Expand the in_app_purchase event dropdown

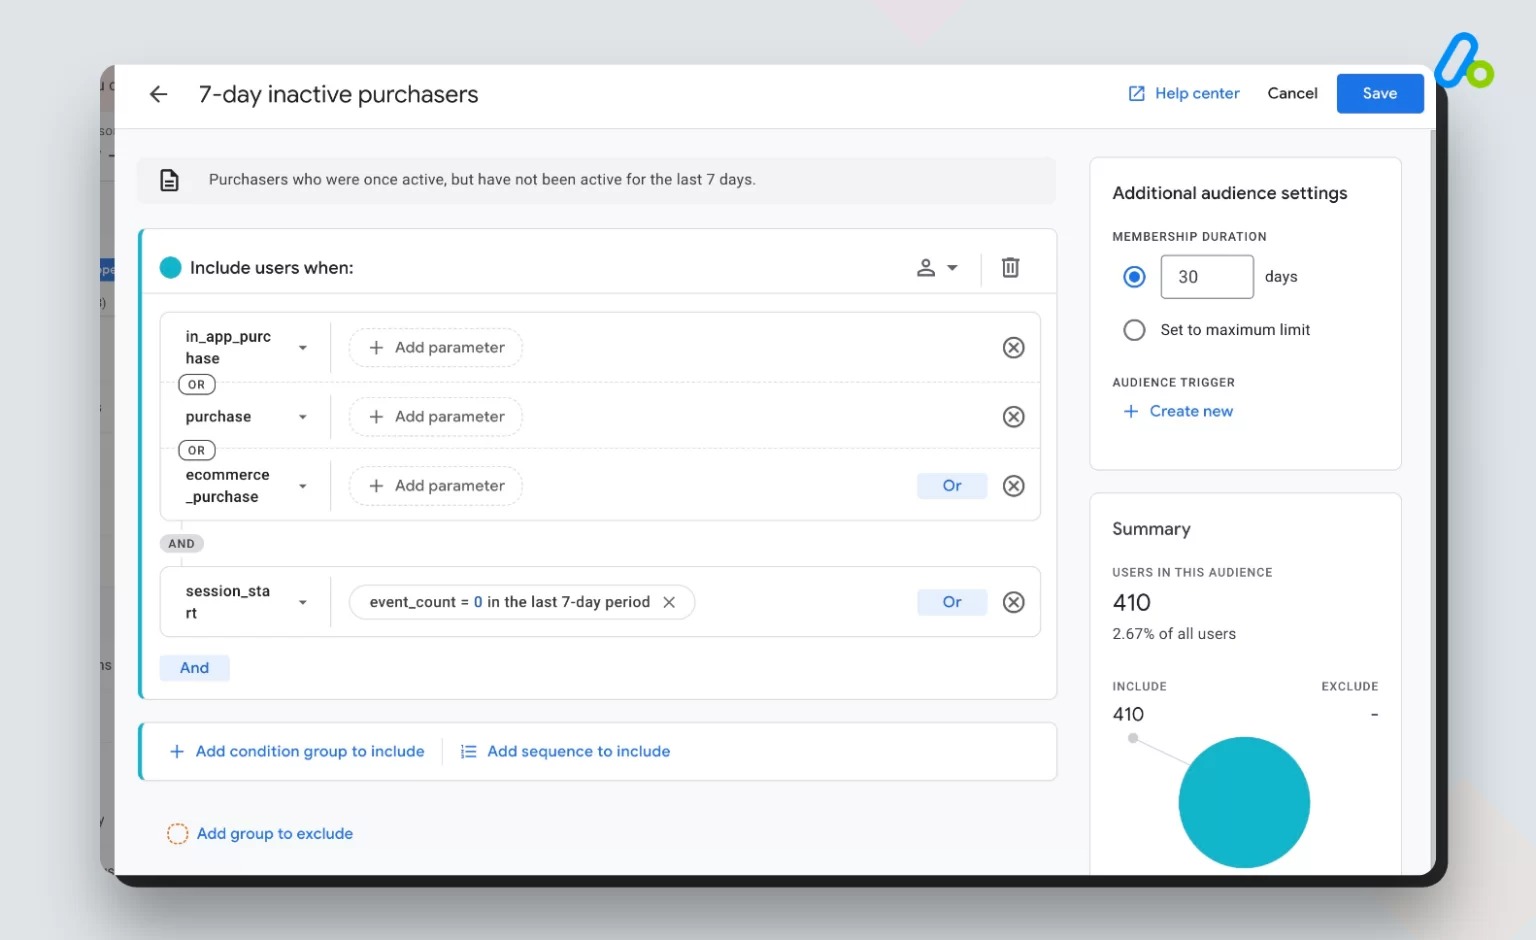[x=303, y=348]
